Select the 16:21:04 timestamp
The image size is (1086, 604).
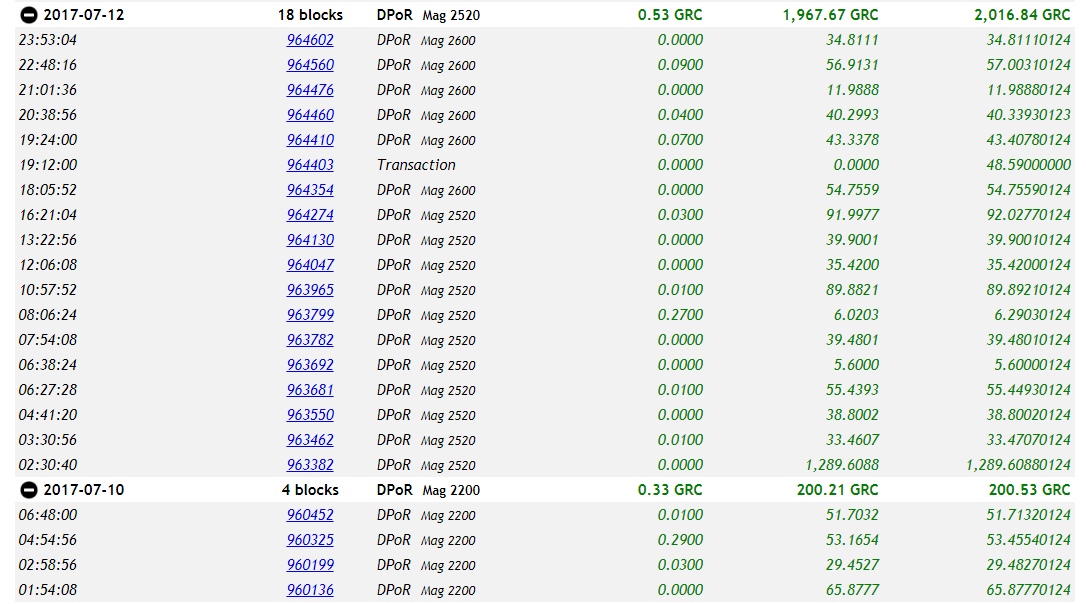click(x=48, y=215)
